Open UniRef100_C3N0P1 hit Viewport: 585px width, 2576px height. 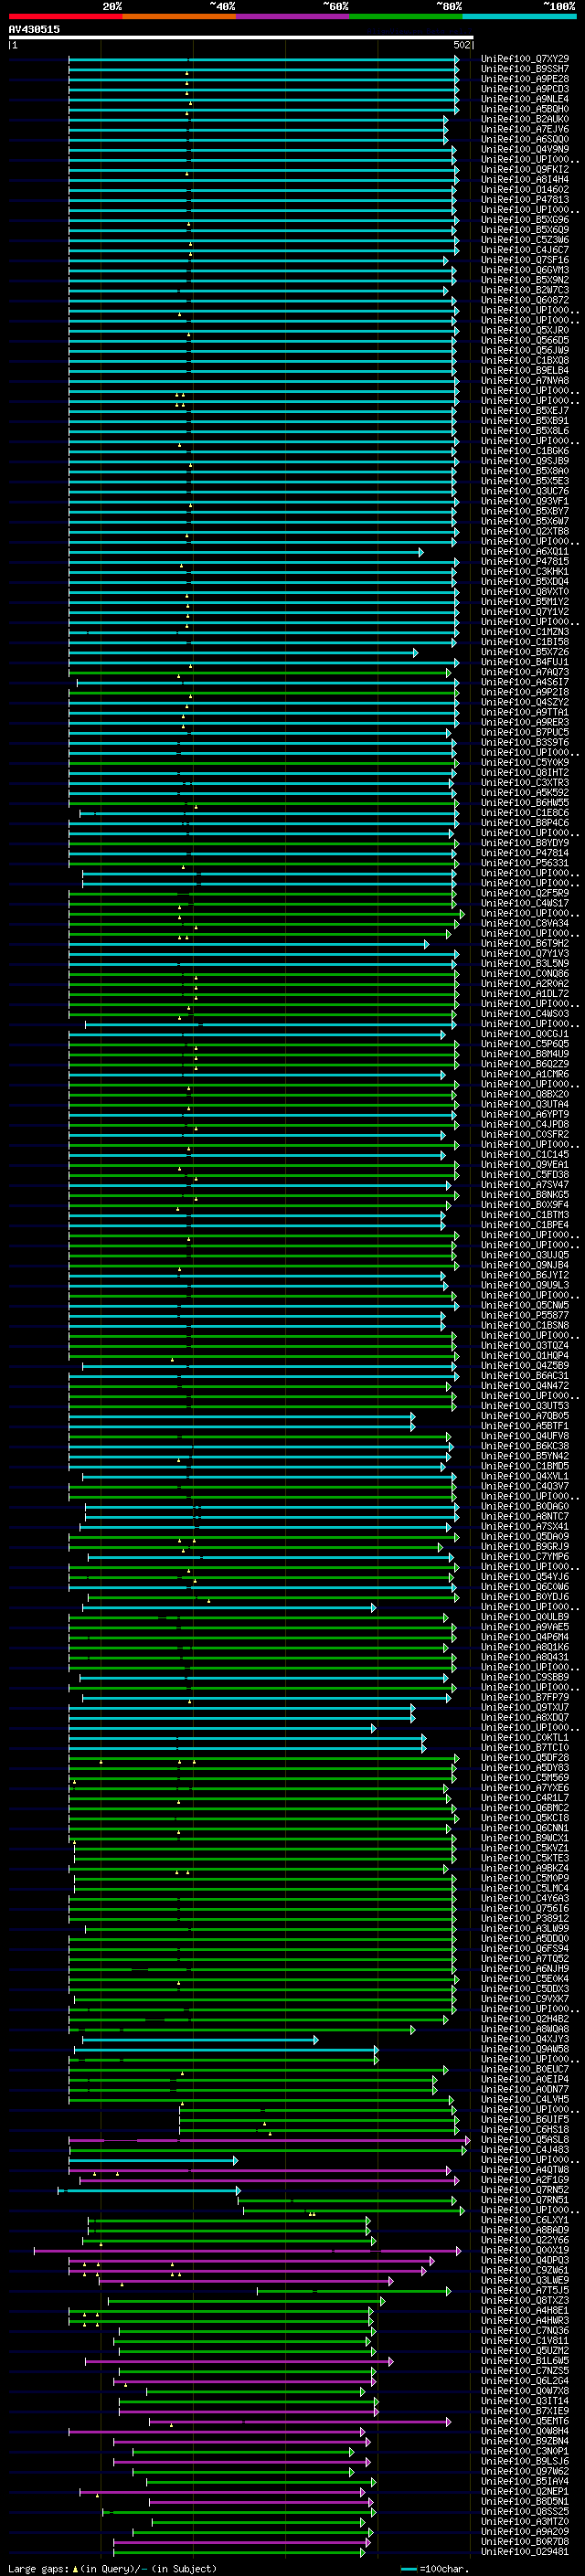525,2452
